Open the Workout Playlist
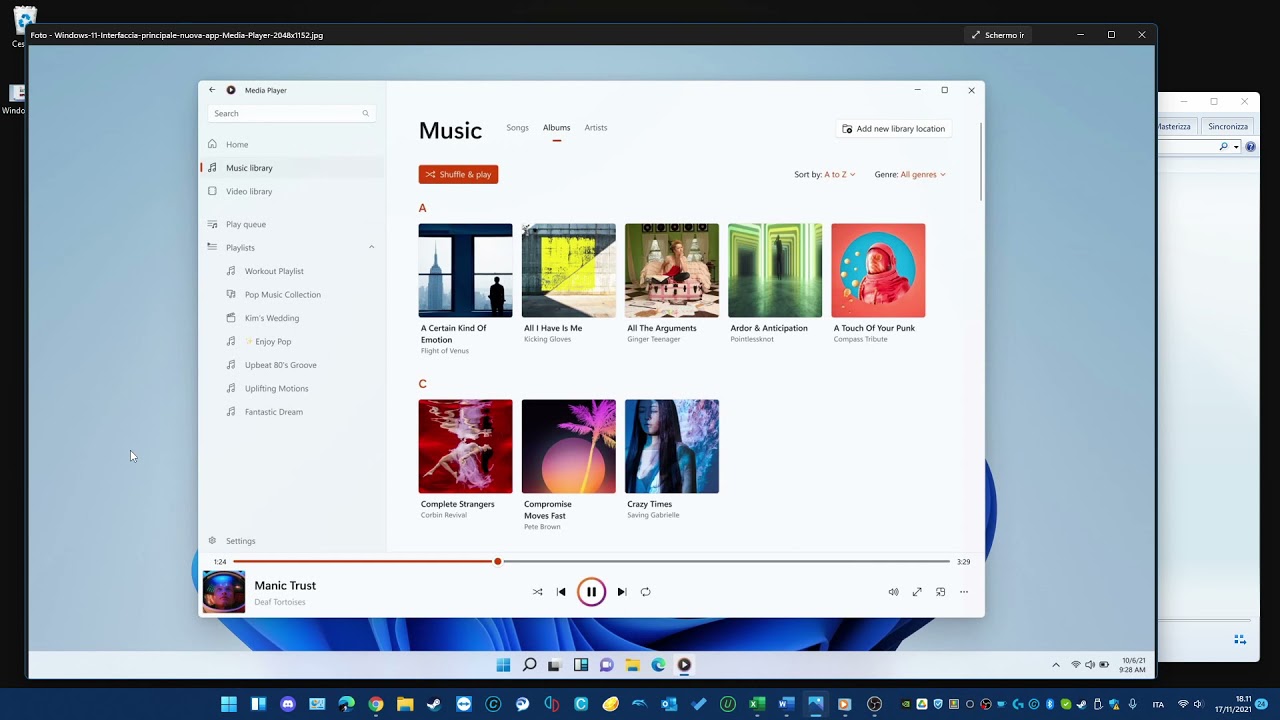The image size is (1280, 720). (274, 271)
